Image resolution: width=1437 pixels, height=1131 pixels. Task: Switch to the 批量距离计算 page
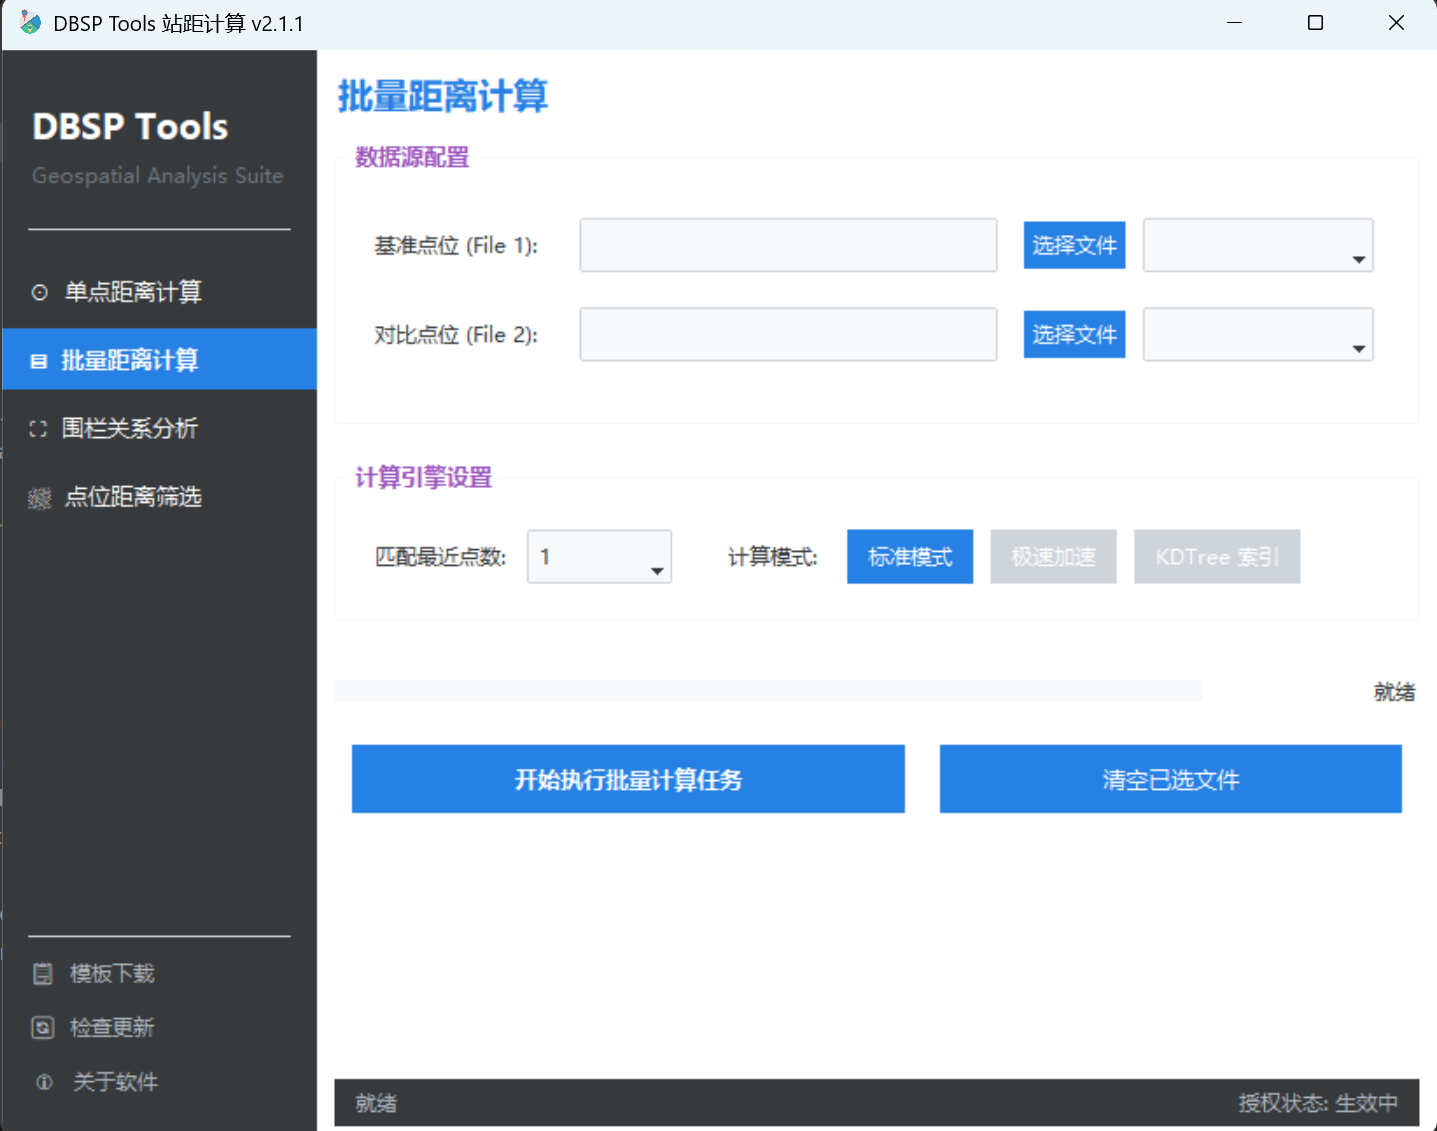(x=128, y=360)
